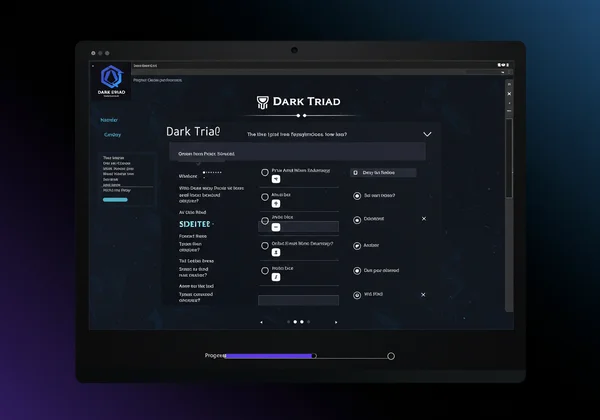
Task: Click the second pagination dot
Action: (295, 322)
